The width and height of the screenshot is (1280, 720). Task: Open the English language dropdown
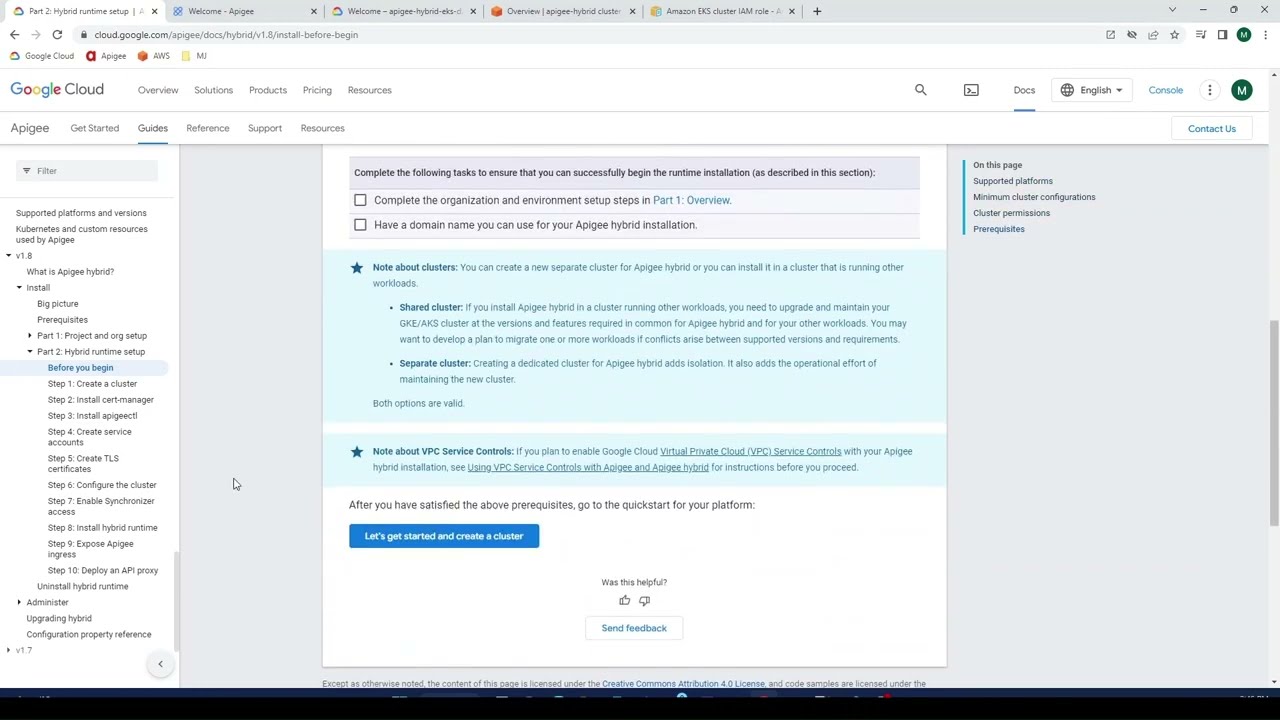pyautogui.click(x=1092, y=90)
